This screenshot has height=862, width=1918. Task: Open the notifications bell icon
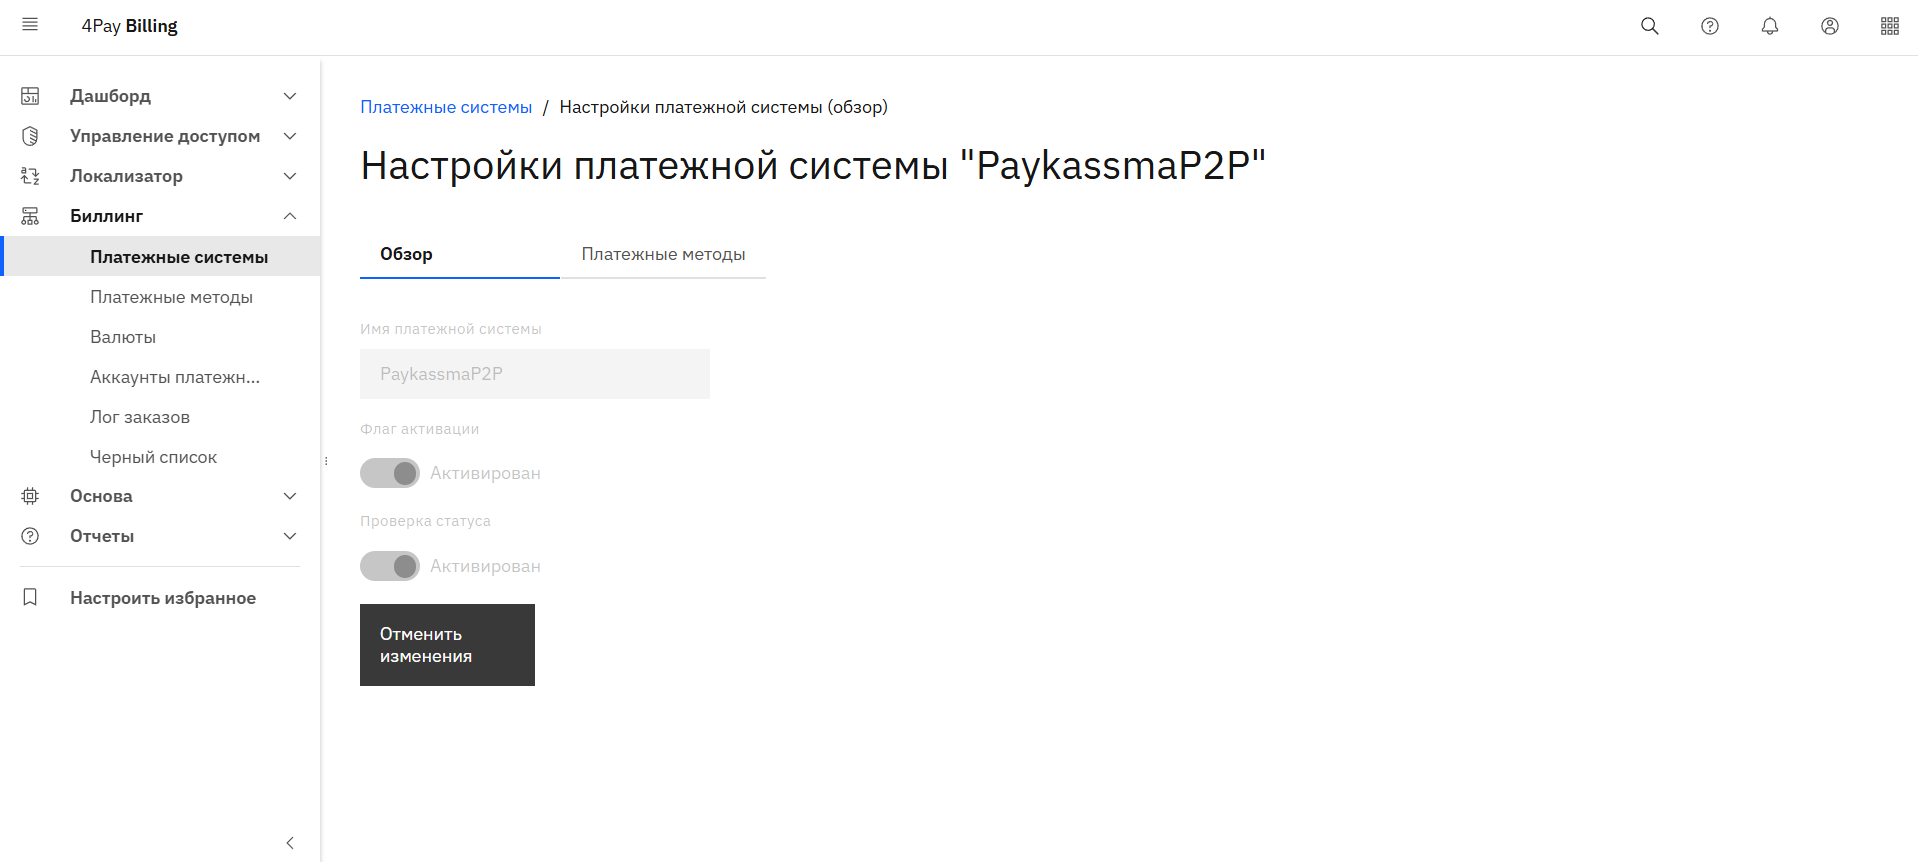coord(1770,26)
